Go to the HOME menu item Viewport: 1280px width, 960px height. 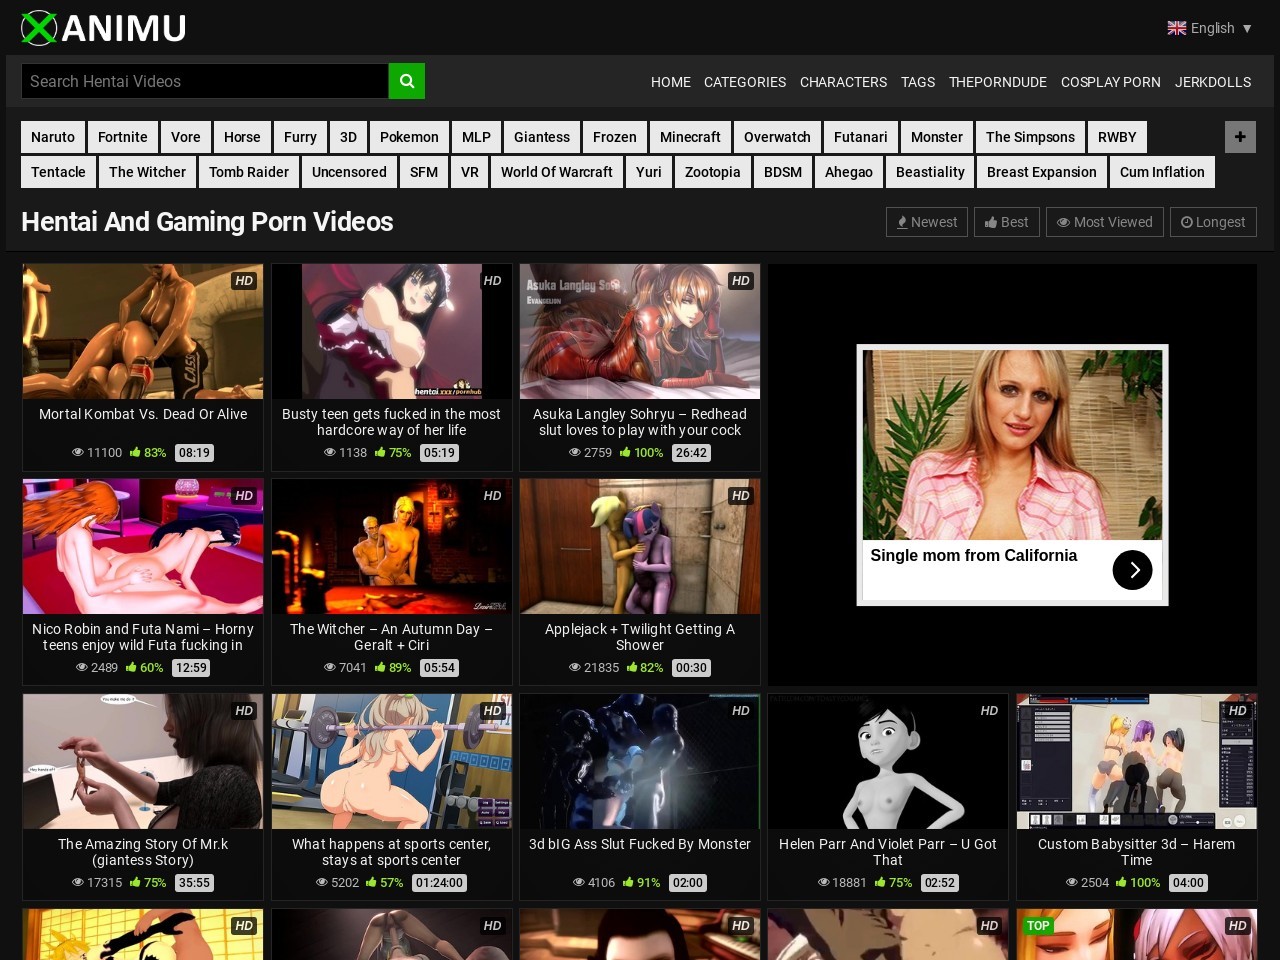[671, 82]
